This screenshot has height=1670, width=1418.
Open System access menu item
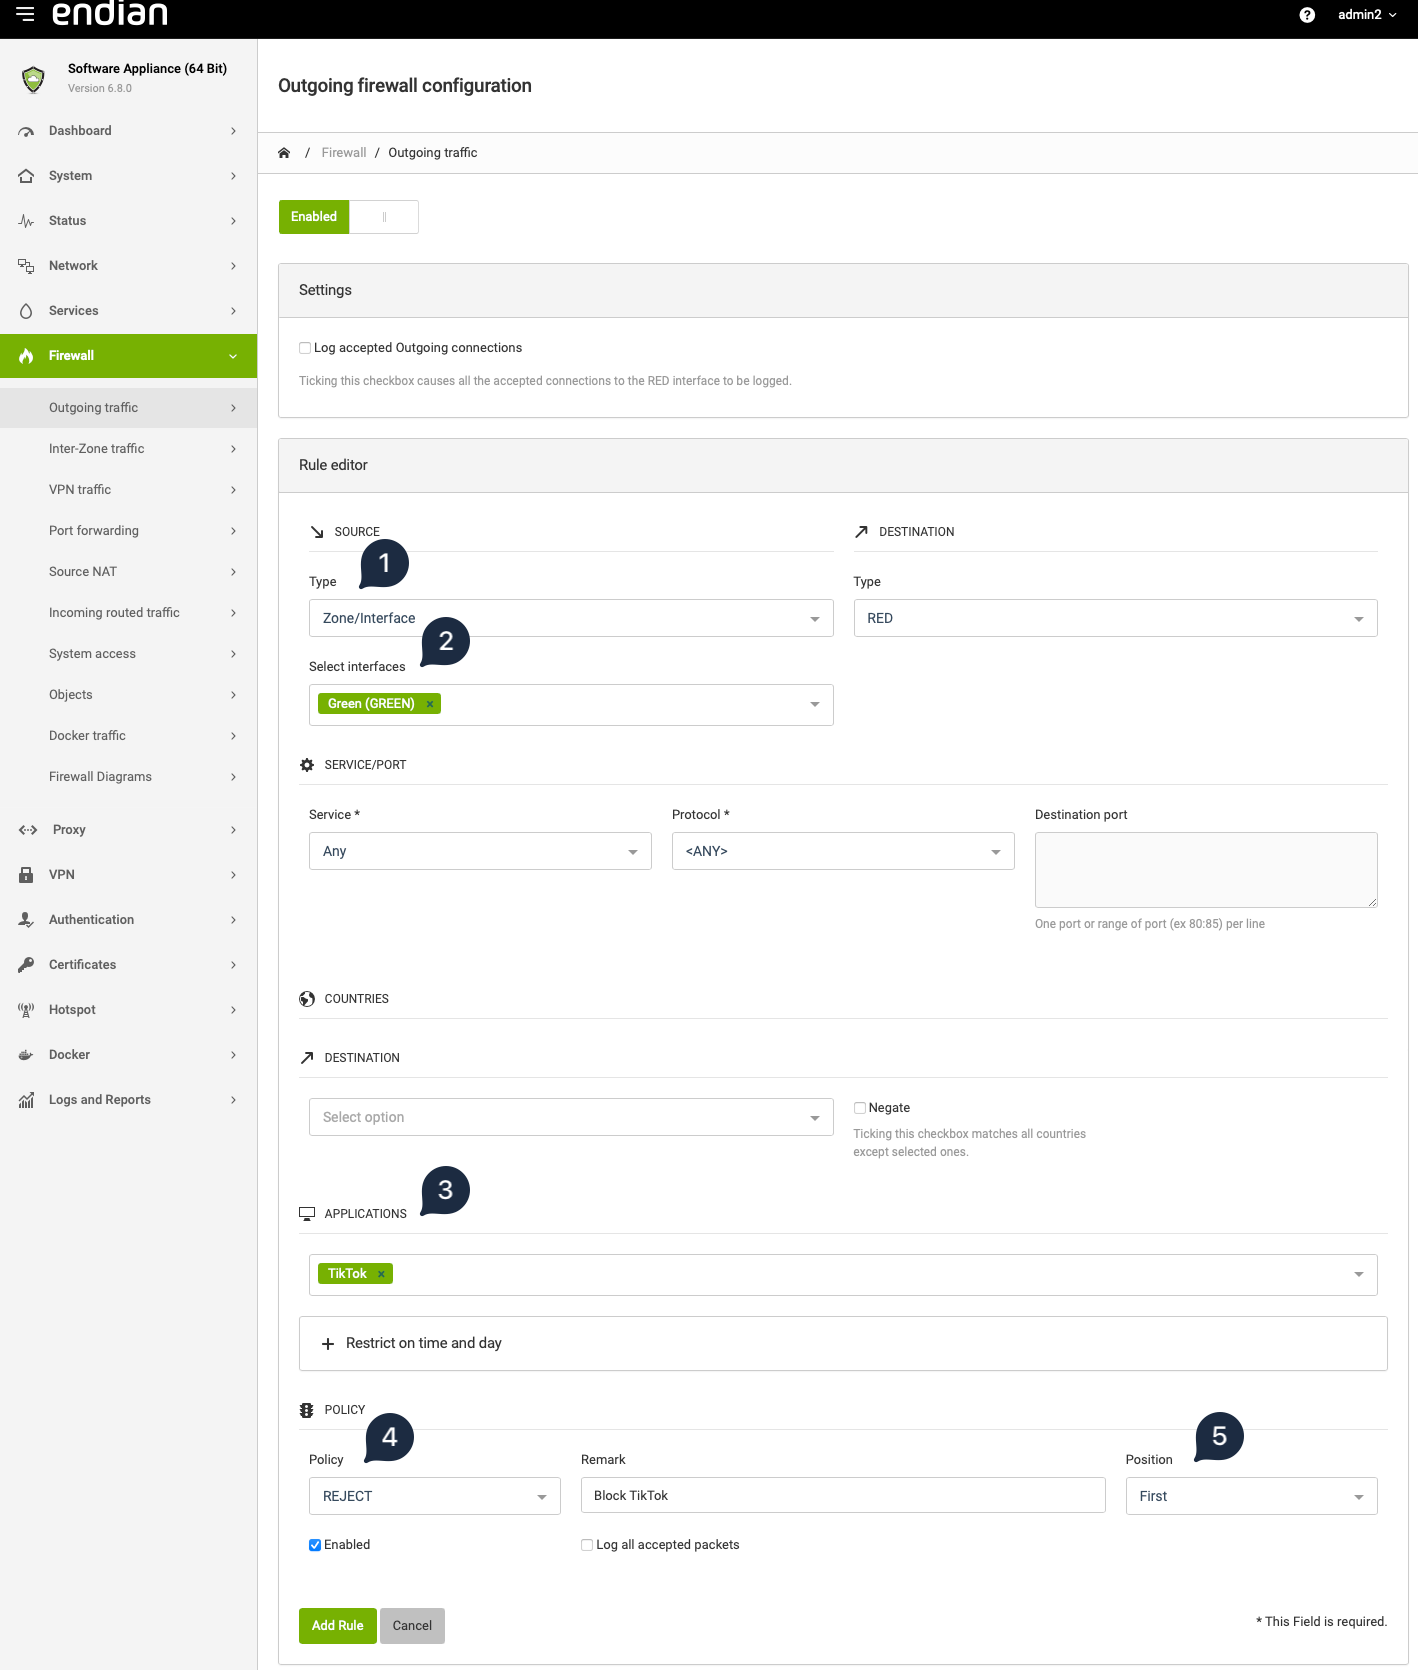click(x=128, y=654)
